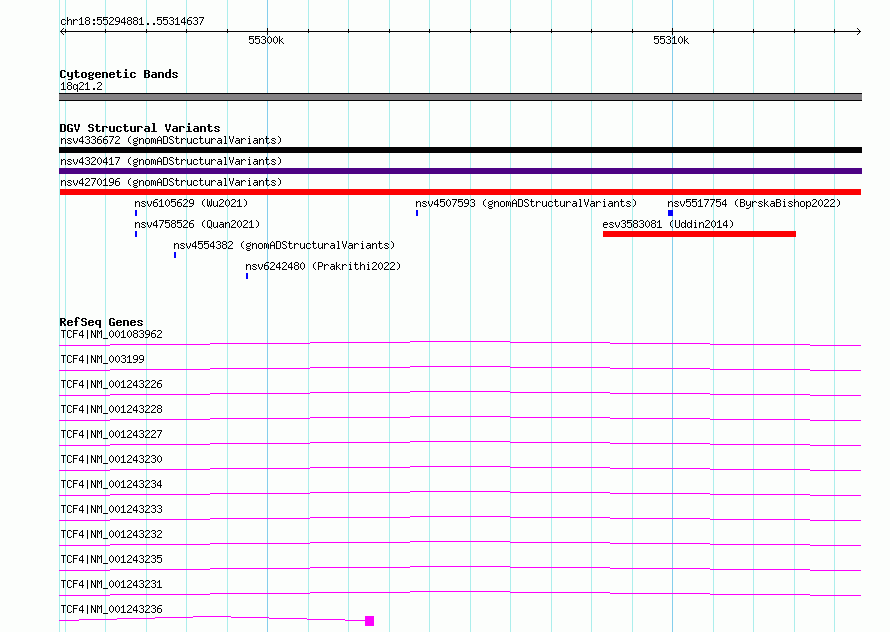Open variant label nsv6105629 (Wu2021)
The image size is (890, 632).
click(x=191, y=203)
